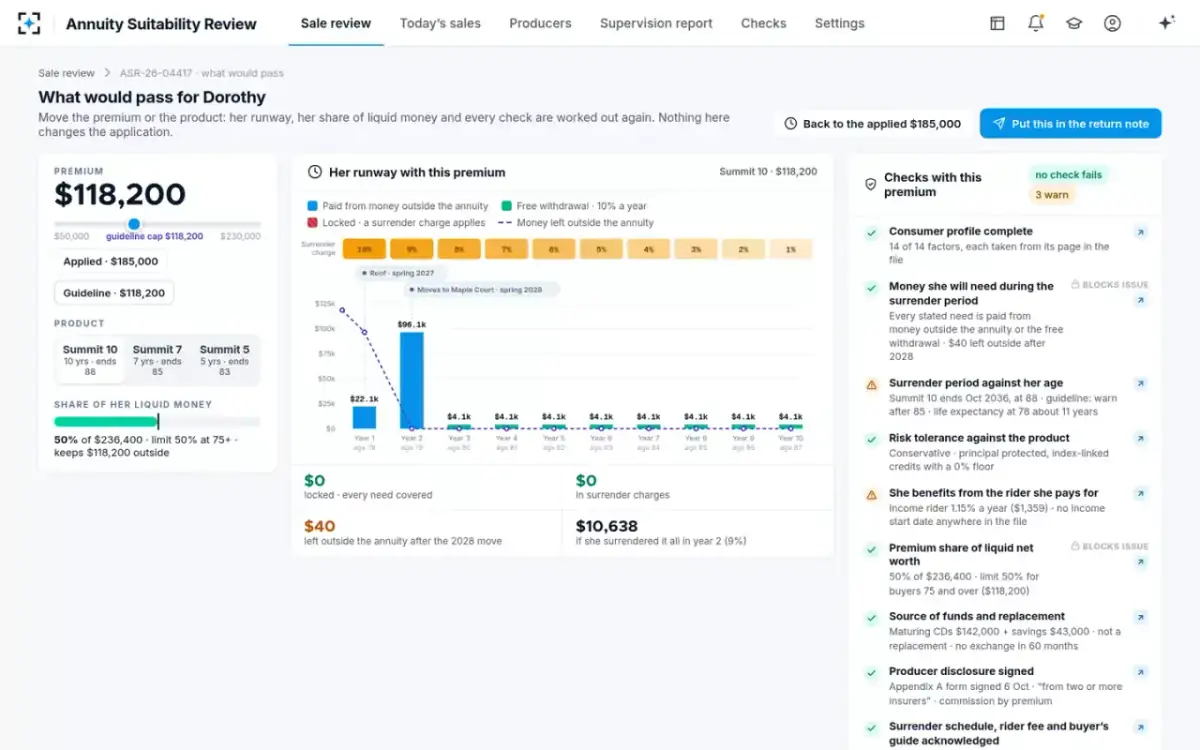Open the Today's sales tab
Viewport: 1200px width, 750px height.
(x=440, y=23)
